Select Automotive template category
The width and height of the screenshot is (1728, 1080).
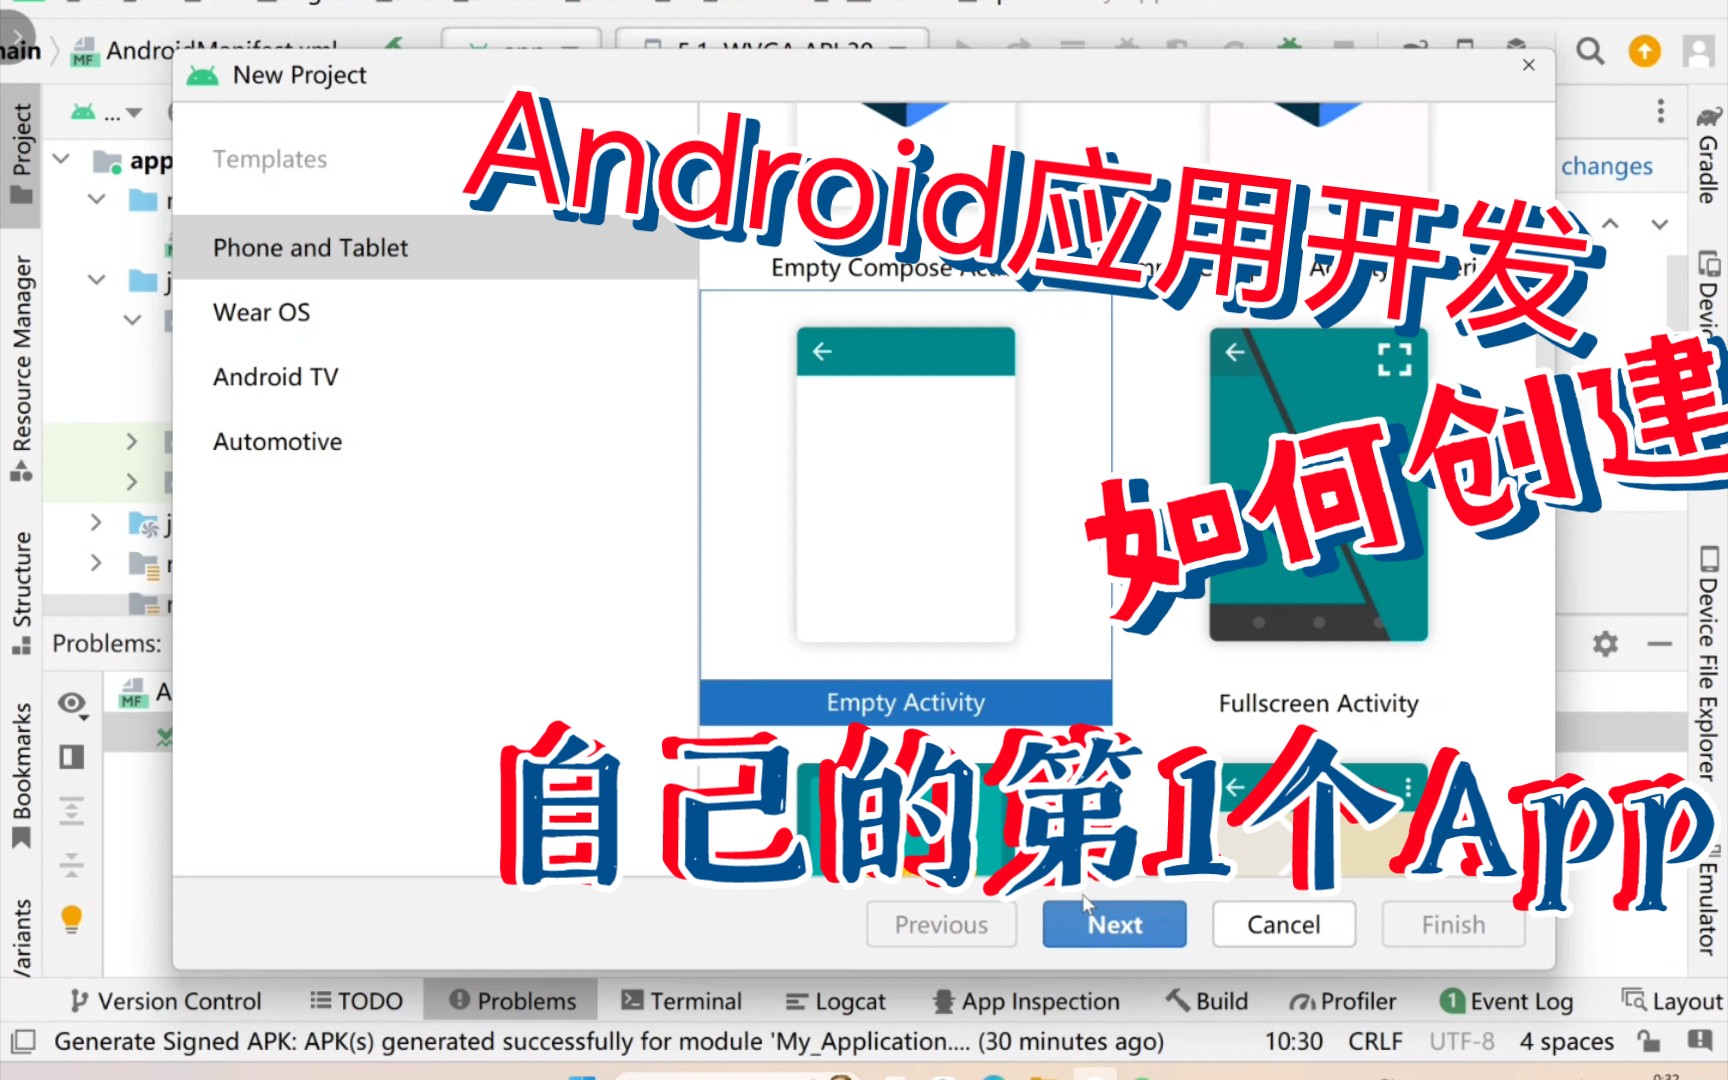435,441
